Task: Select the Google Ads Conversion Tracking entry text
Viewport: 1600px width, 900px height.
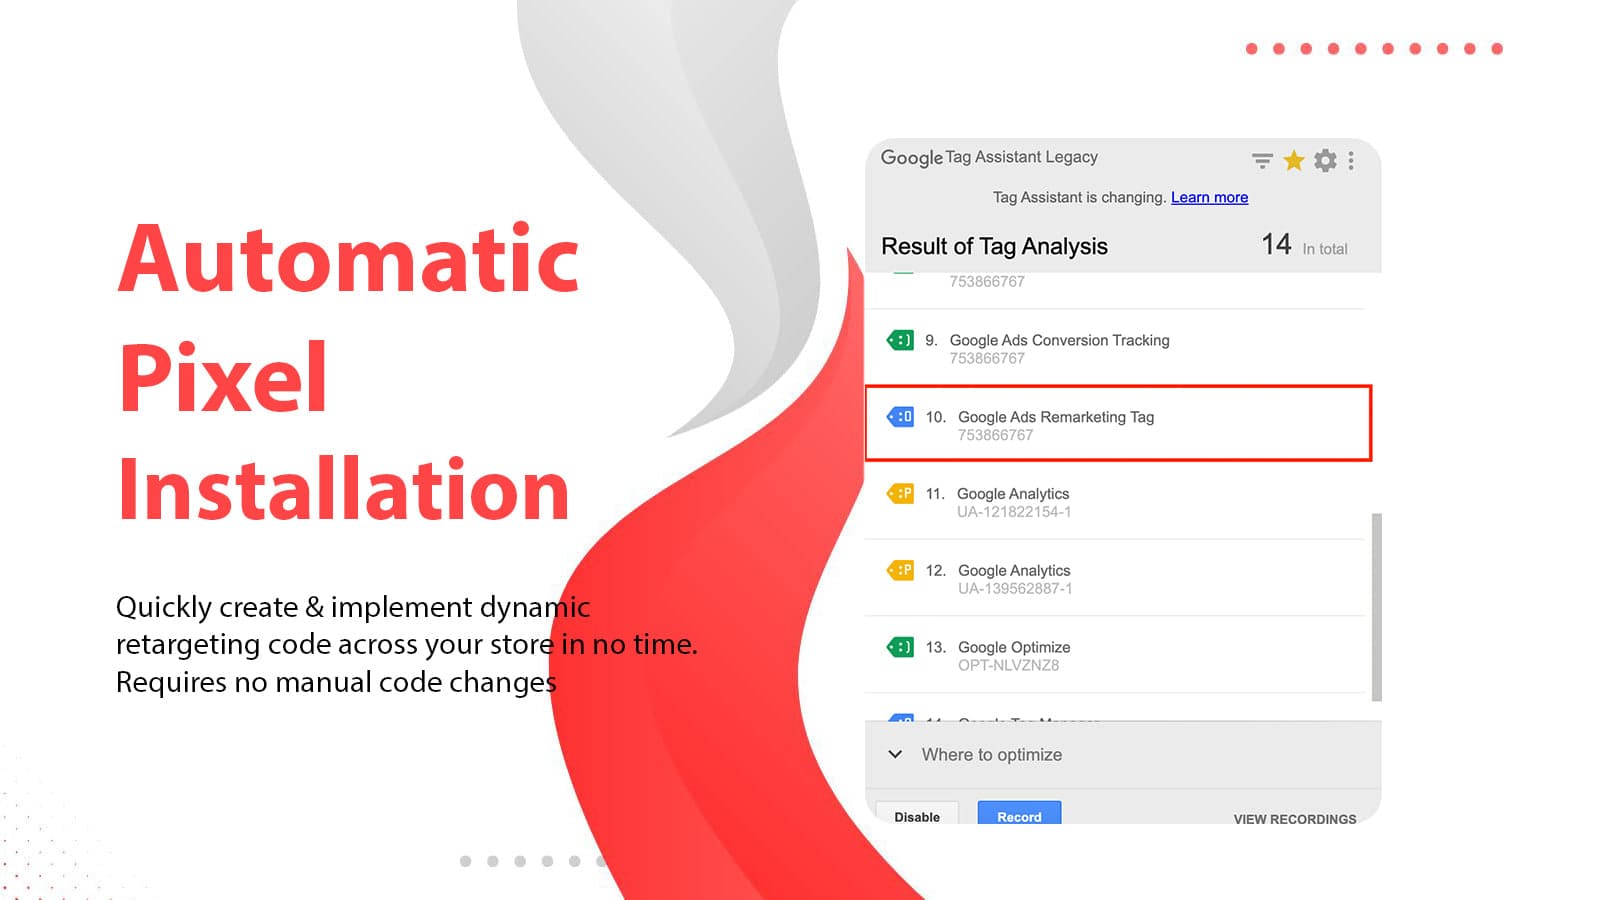Action: point(1059,340)
